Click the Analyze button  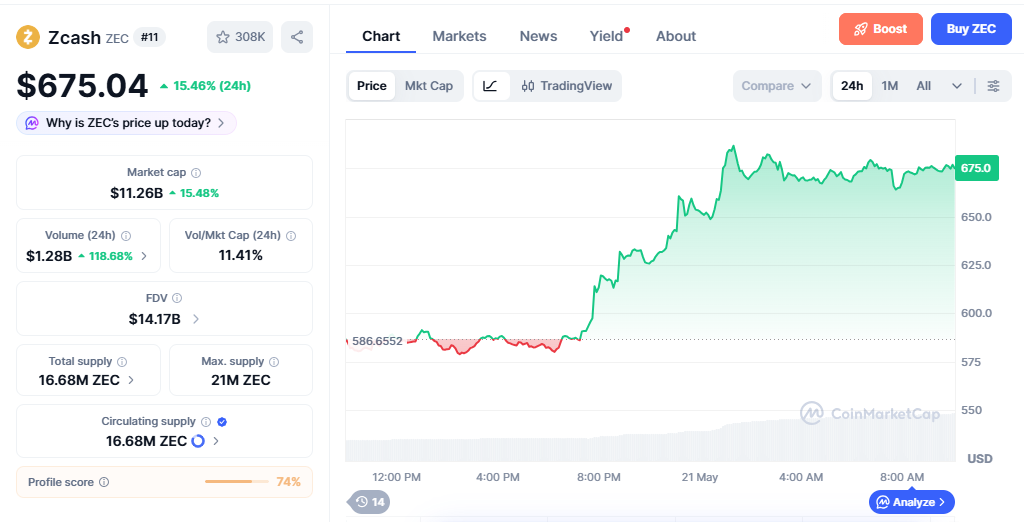(912, 502)
